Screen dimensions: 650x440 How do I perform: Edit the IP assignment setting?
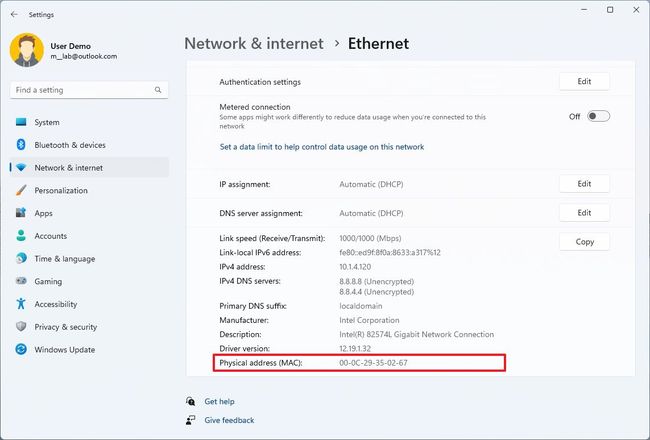point(584,184)
